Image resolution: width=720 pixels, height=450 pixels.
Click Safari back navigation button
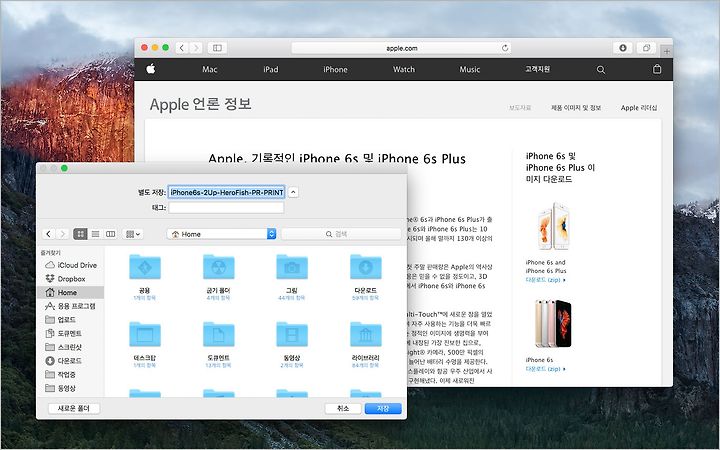(x=182, y=48)
